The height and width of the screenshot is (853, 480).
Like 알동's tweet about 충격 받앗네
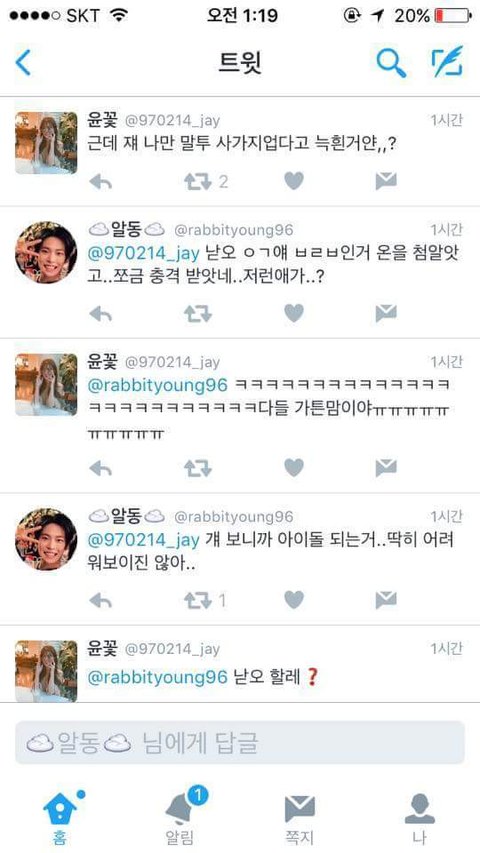(294, 313)
